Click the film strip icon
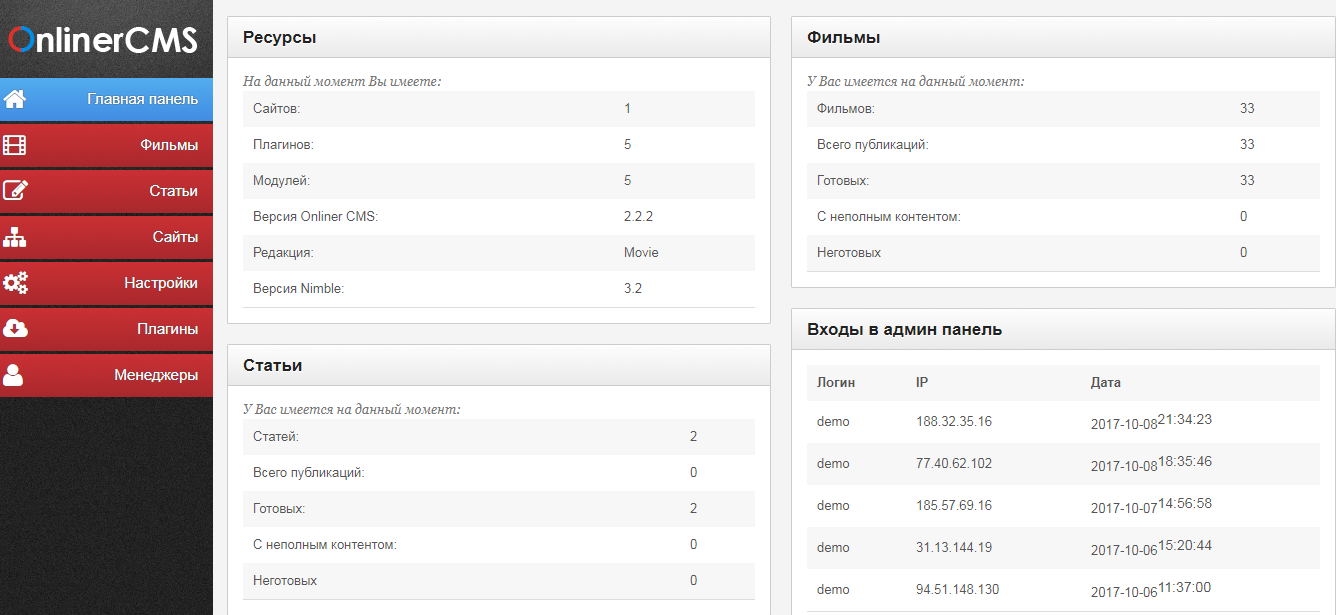1336x615 pixels. point(15,145)
